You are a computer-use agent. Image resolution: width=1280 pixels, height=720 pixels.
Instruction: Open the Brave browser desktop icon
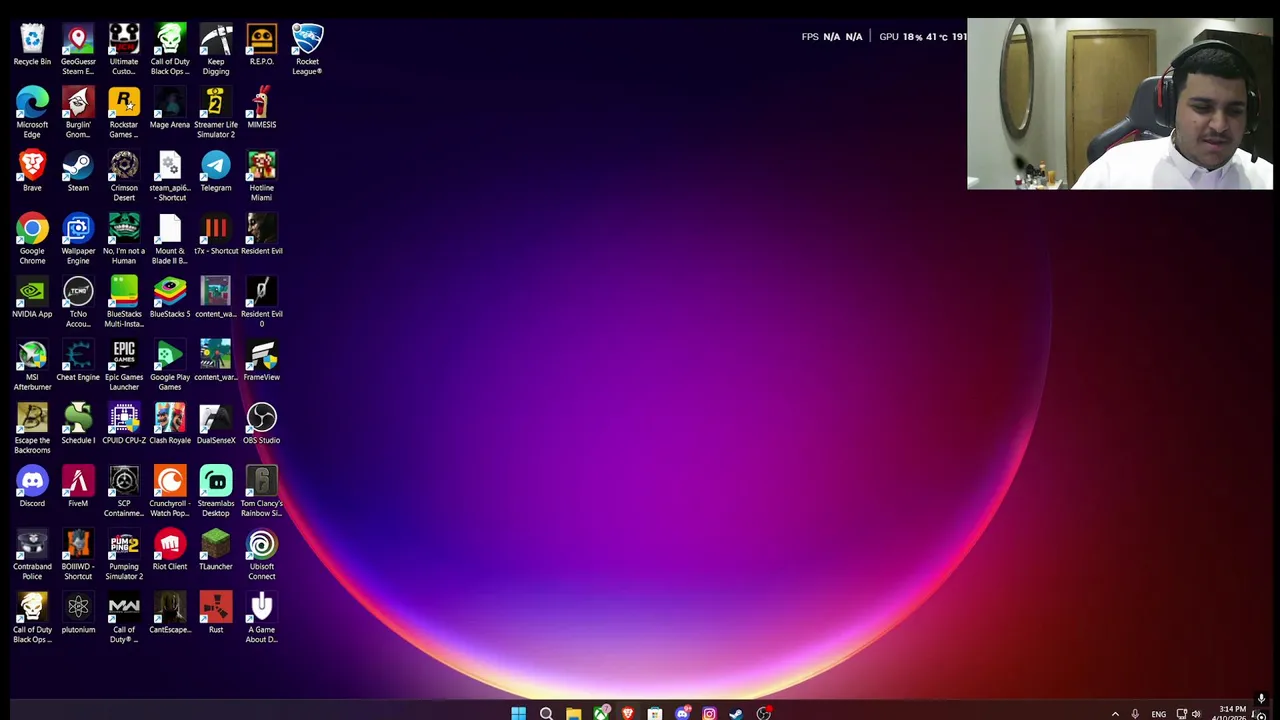coord(32,172)
